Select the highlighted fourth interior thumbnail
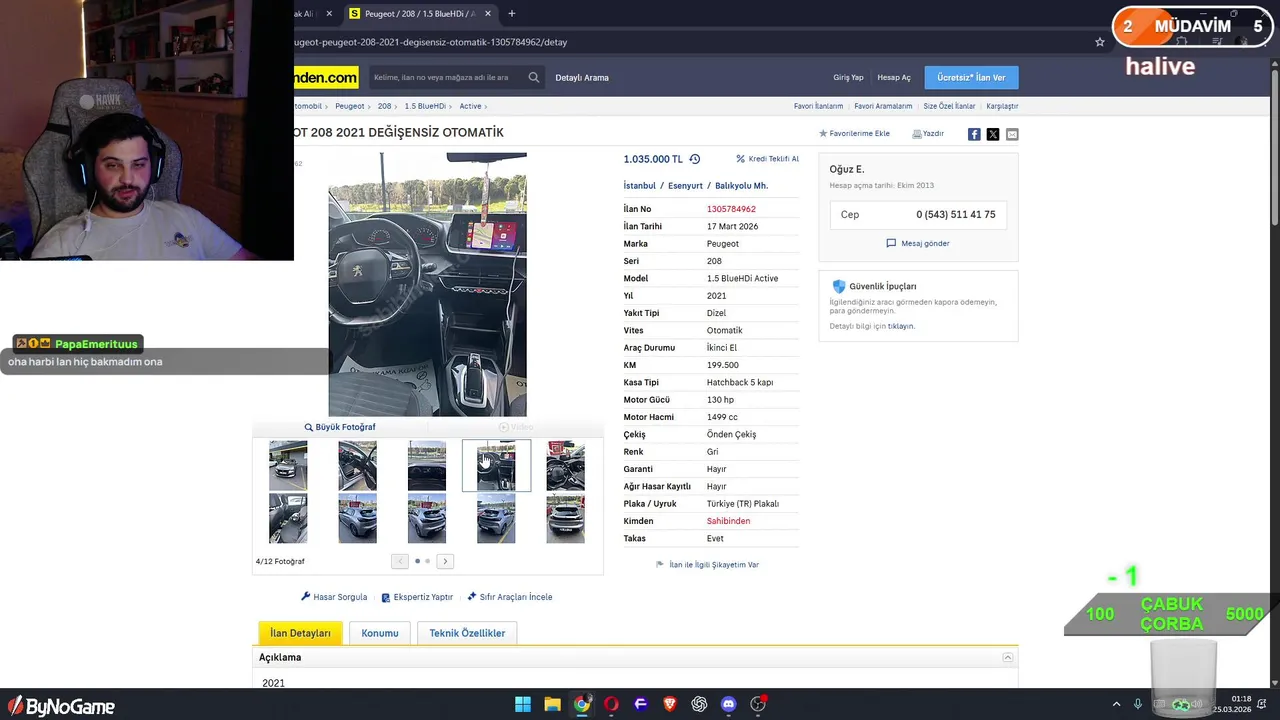The image size is (1280, 720). [x=496, y=466]
